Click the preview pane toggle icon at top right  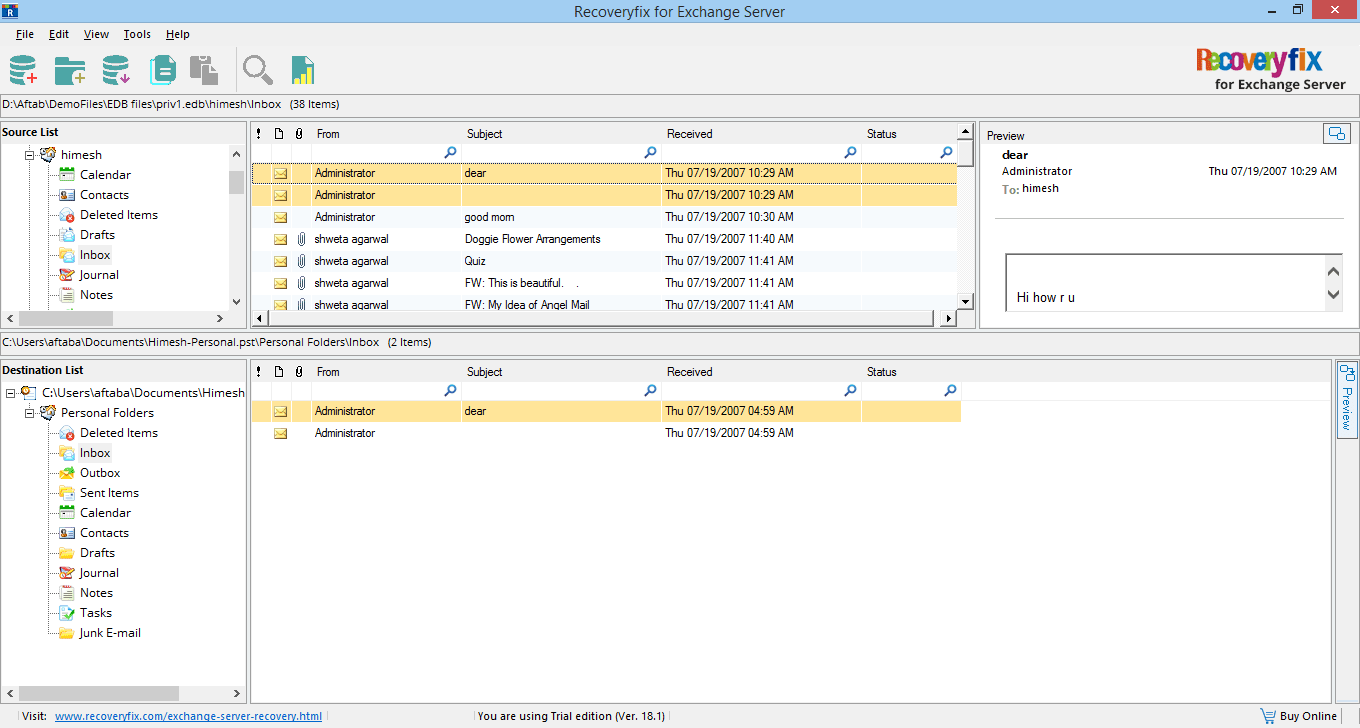[x=1336, y=133]
